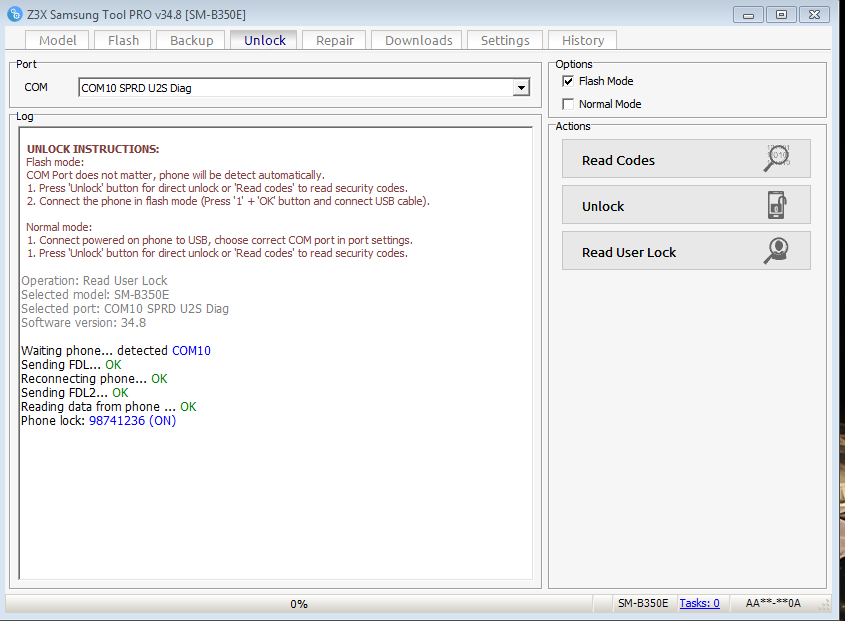Image resolution: width=845 pixels, height=621 pixels.
Task: Click the Unlock action button label
Action: pyautogui.click(x=603, y=206)
